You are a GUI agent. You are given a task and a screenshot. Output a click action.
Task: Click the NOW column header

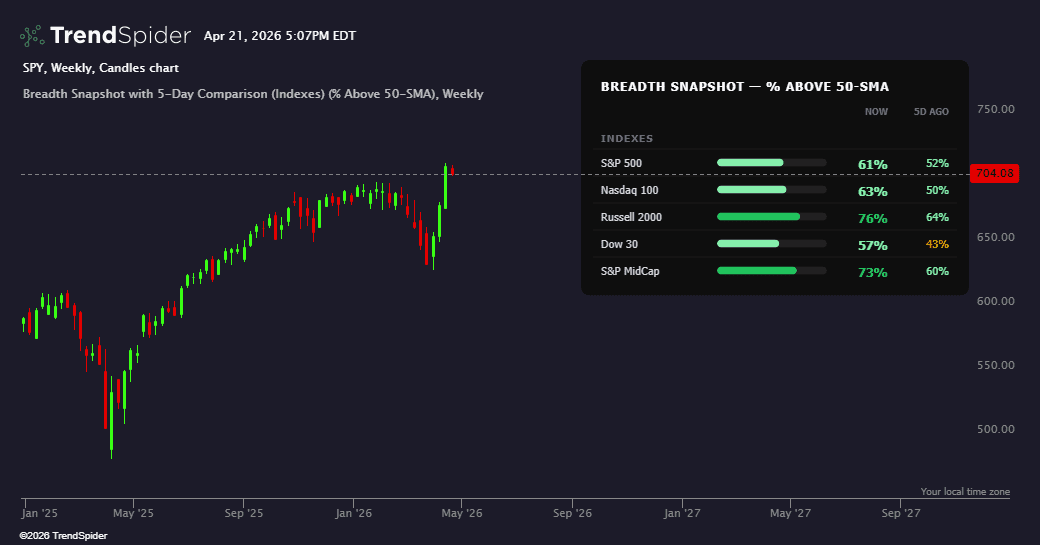876,111
